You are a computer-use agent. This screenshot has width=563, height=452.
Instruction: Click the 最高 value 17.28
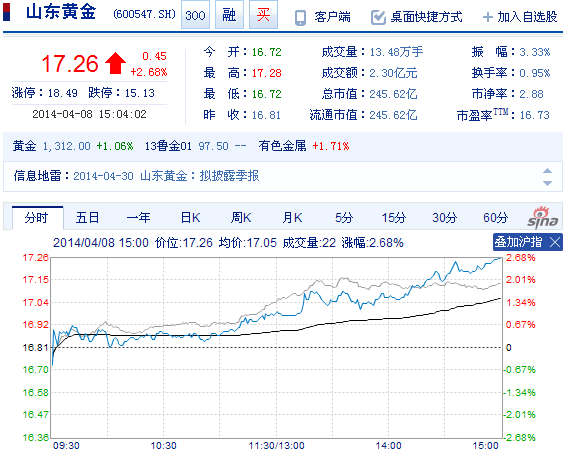[266, 73]
